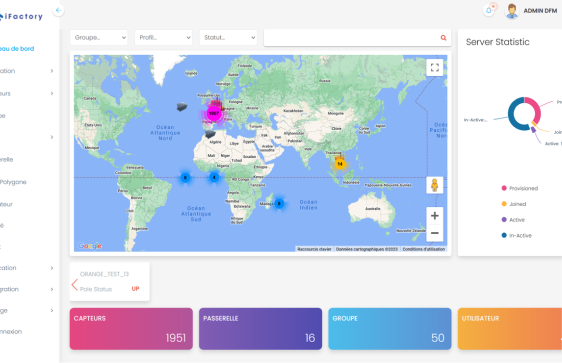This screenshot has height=363, width=562.
Task: Go to the Tableau de bord menu
Action: click(17, 48)
